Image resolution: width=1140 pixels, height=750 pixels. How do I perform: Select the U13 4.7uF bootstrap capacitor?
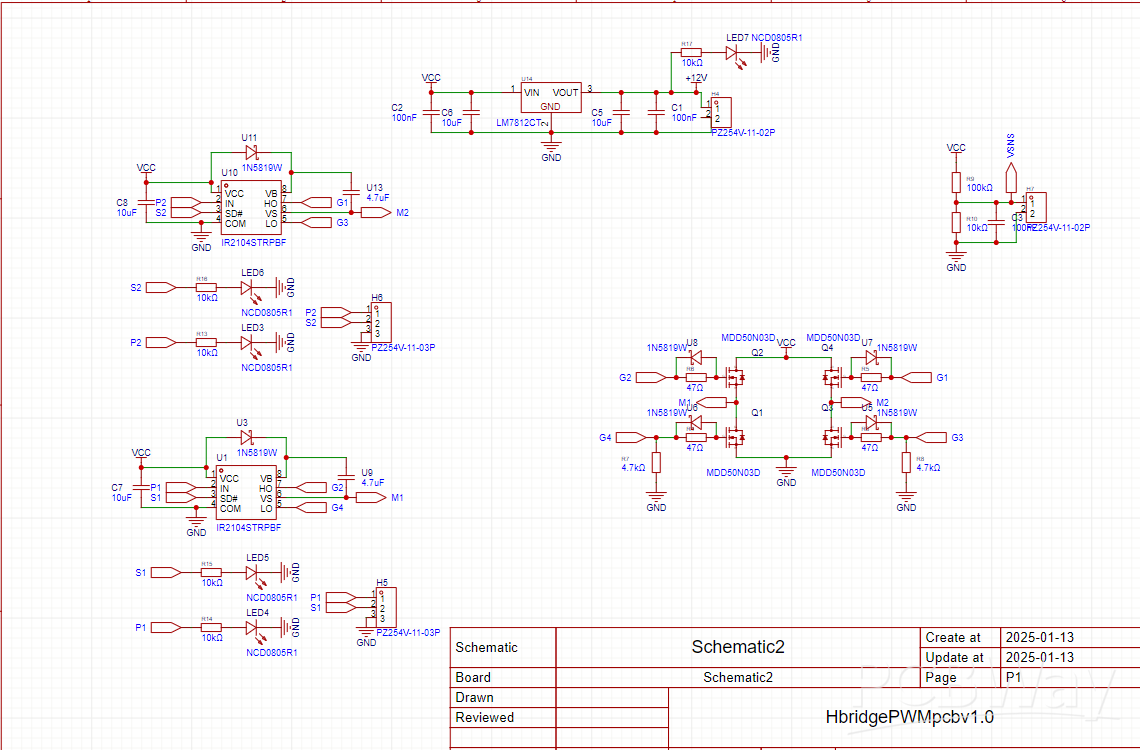(350, 191)
